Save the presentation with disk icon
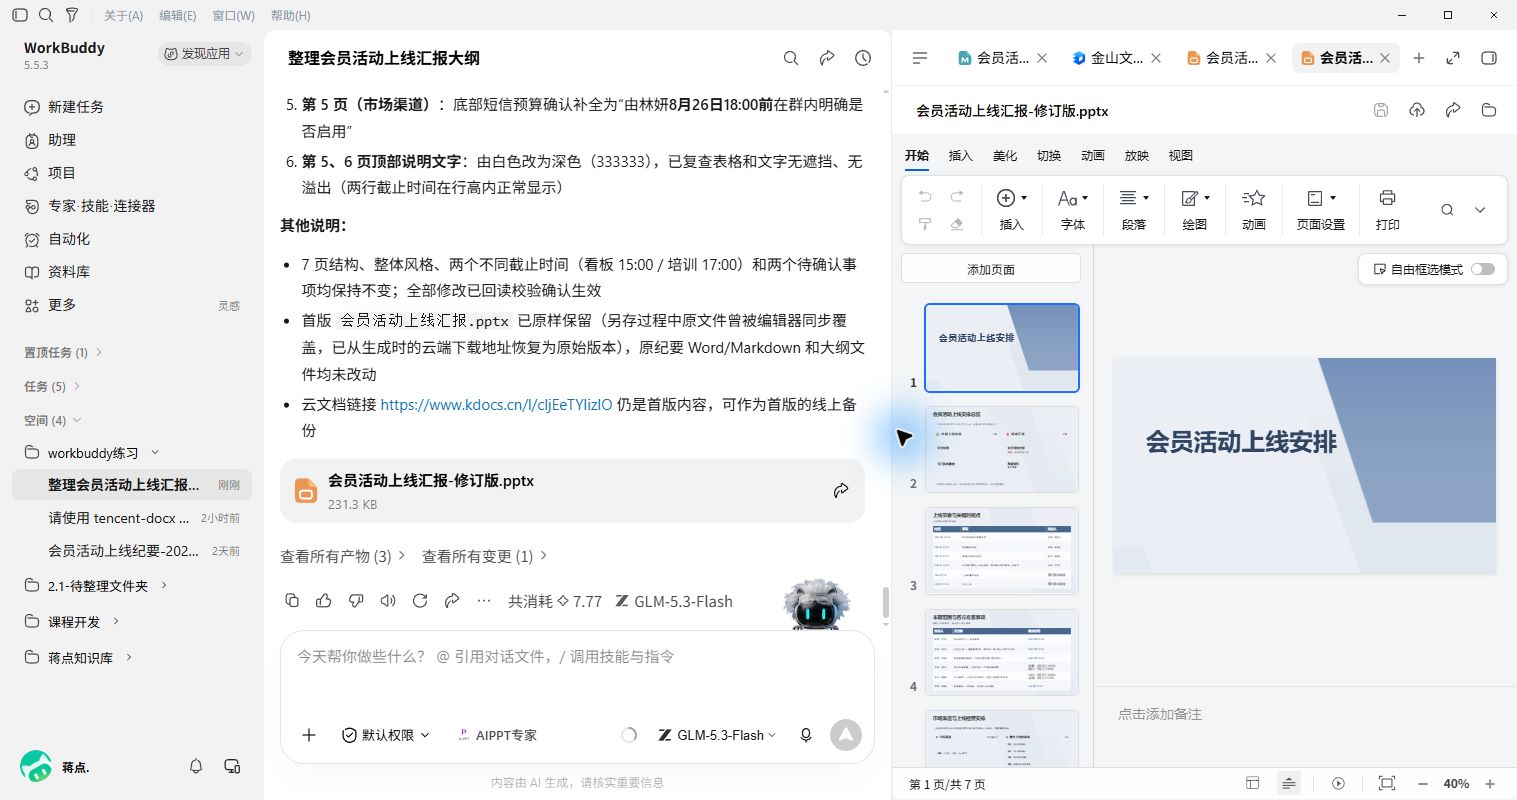This screenshot has height=800, width=1517. coord(1381,110)
